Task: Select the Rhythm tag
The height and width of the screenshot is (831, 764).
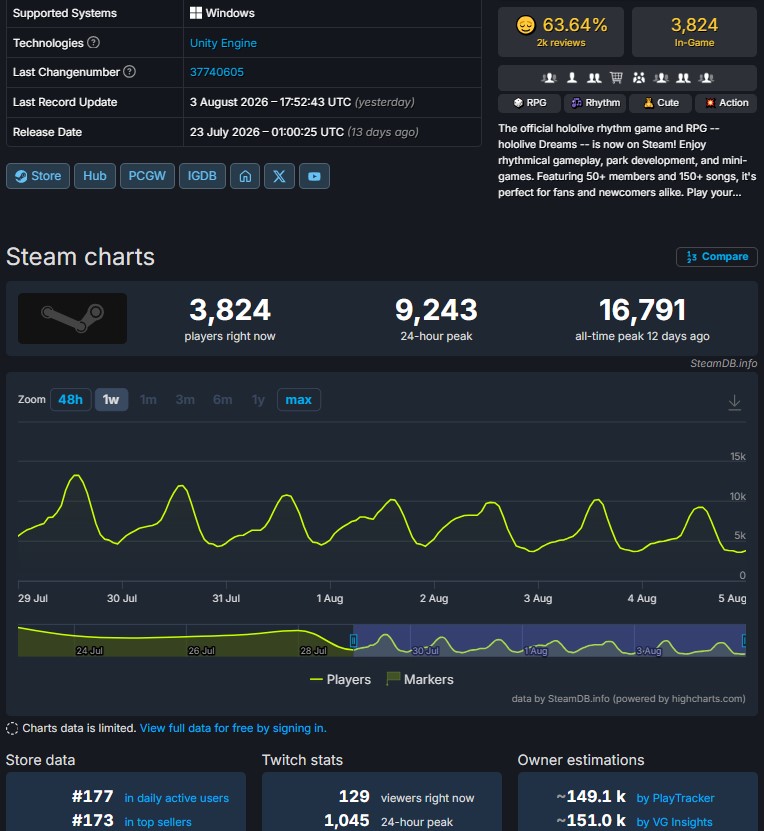Action: (x=595, y=103)
